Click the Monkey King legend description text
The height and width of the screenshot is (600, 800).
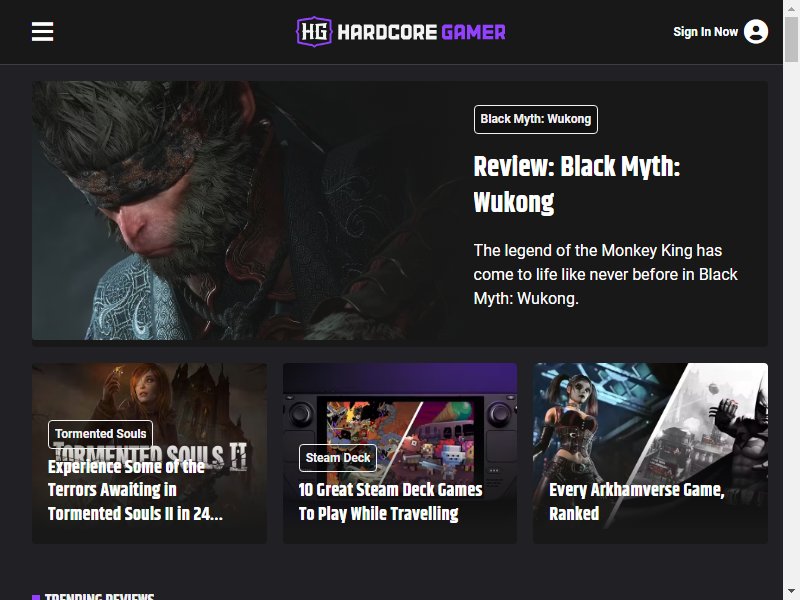[605, 274]
